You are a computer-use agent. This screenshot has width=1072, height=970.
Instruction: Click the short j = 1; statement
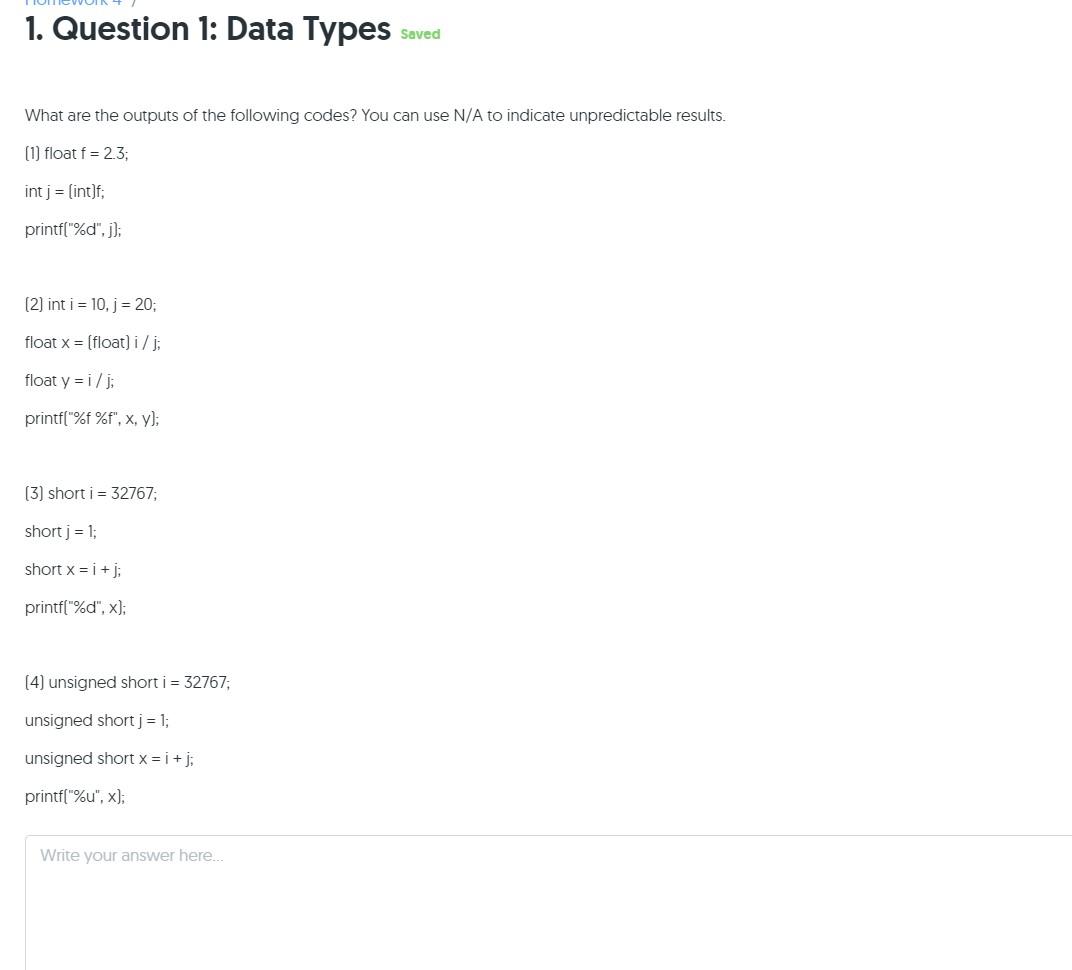click(x=60, y=531)
